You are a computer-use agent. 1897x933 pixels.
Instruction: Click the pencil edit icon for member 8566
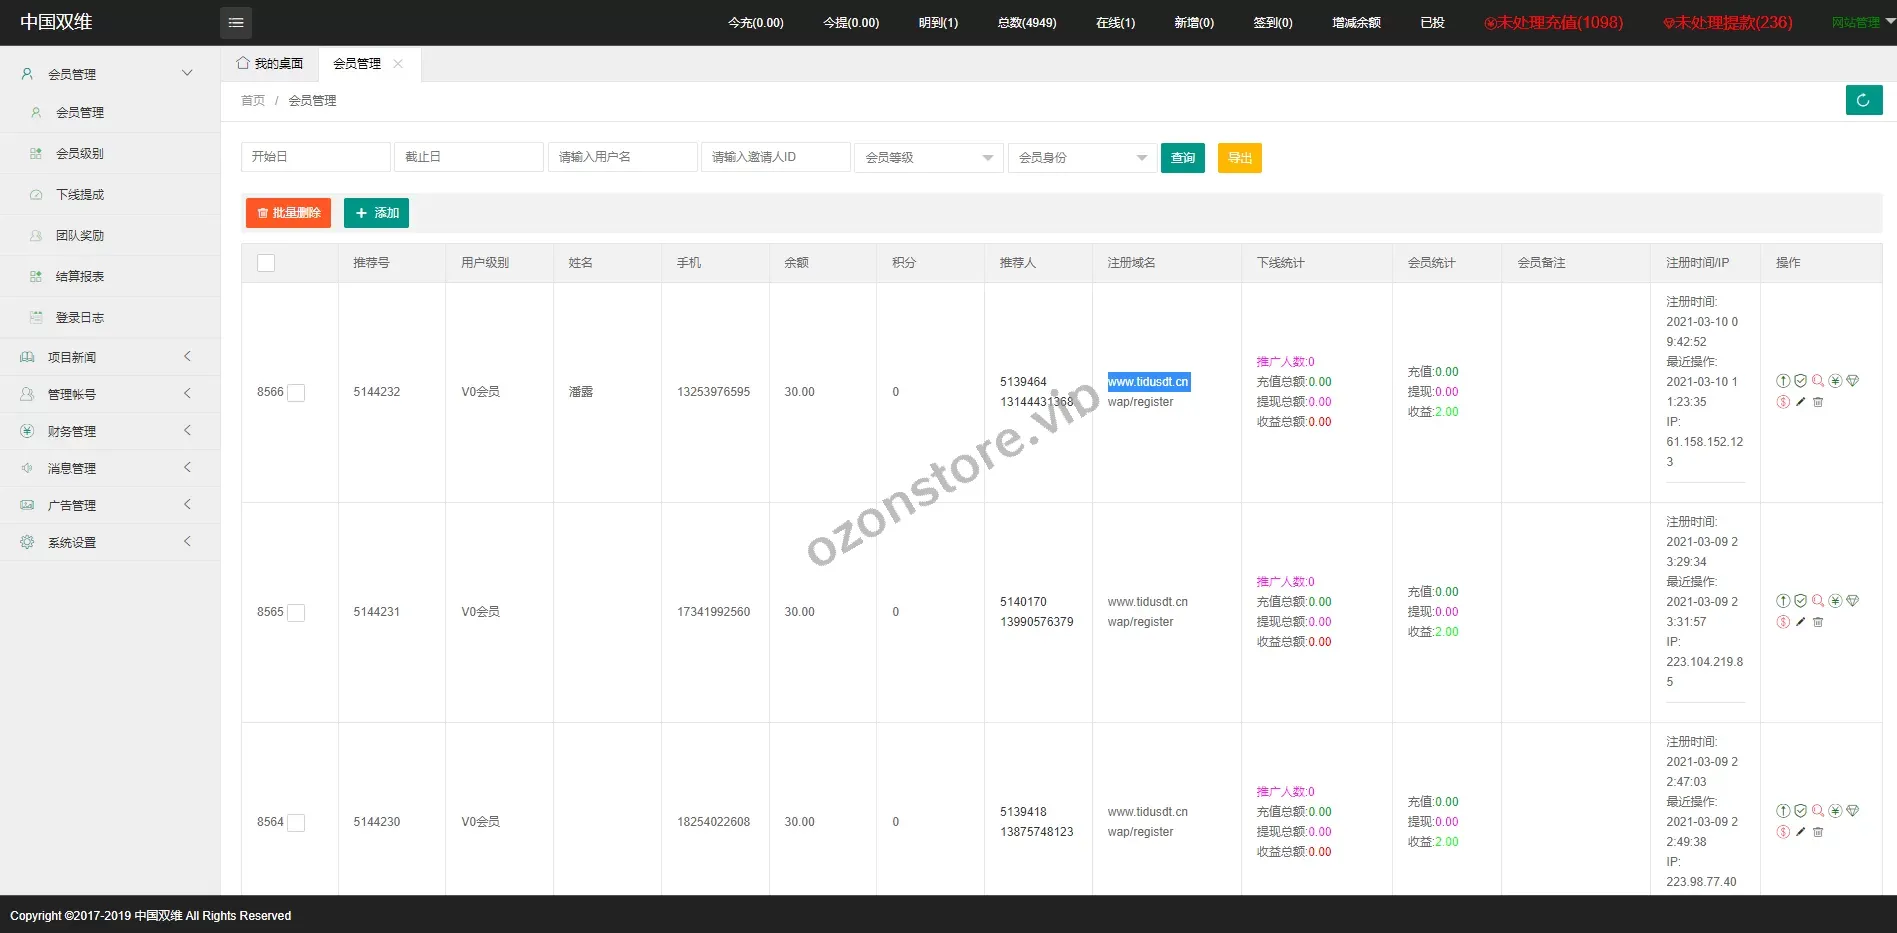pyautogui.click(x=1800, y=402)
